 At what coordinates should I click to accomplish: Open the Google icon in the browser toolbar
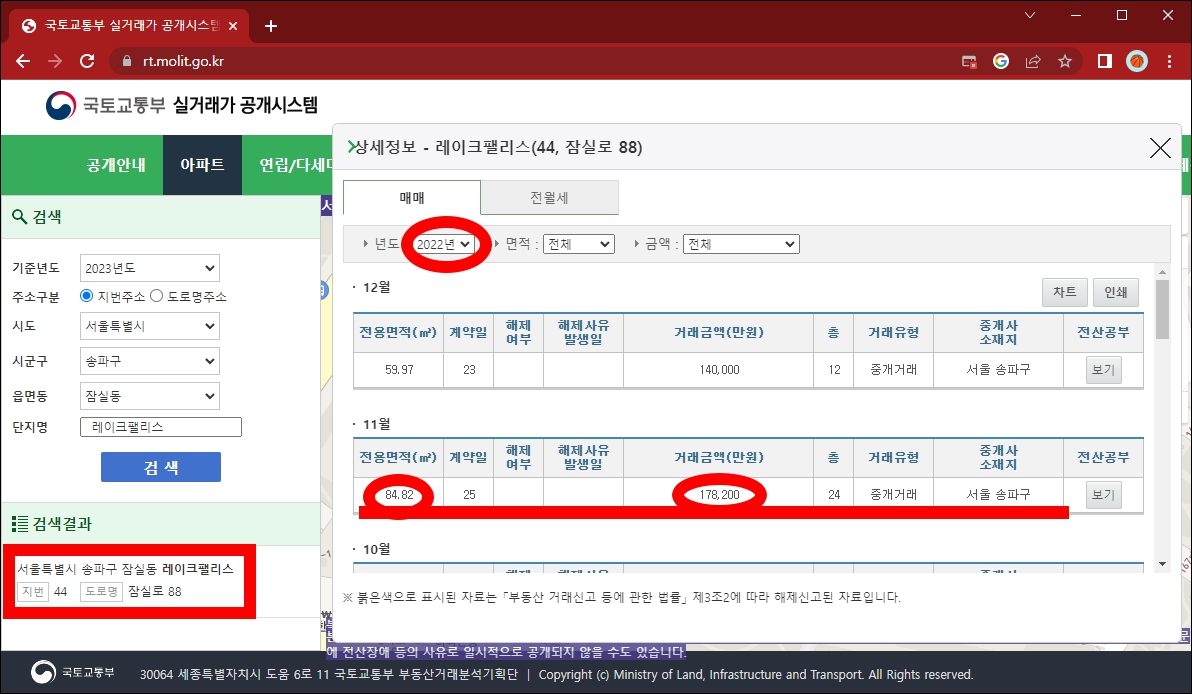[x=1000, y=60]
